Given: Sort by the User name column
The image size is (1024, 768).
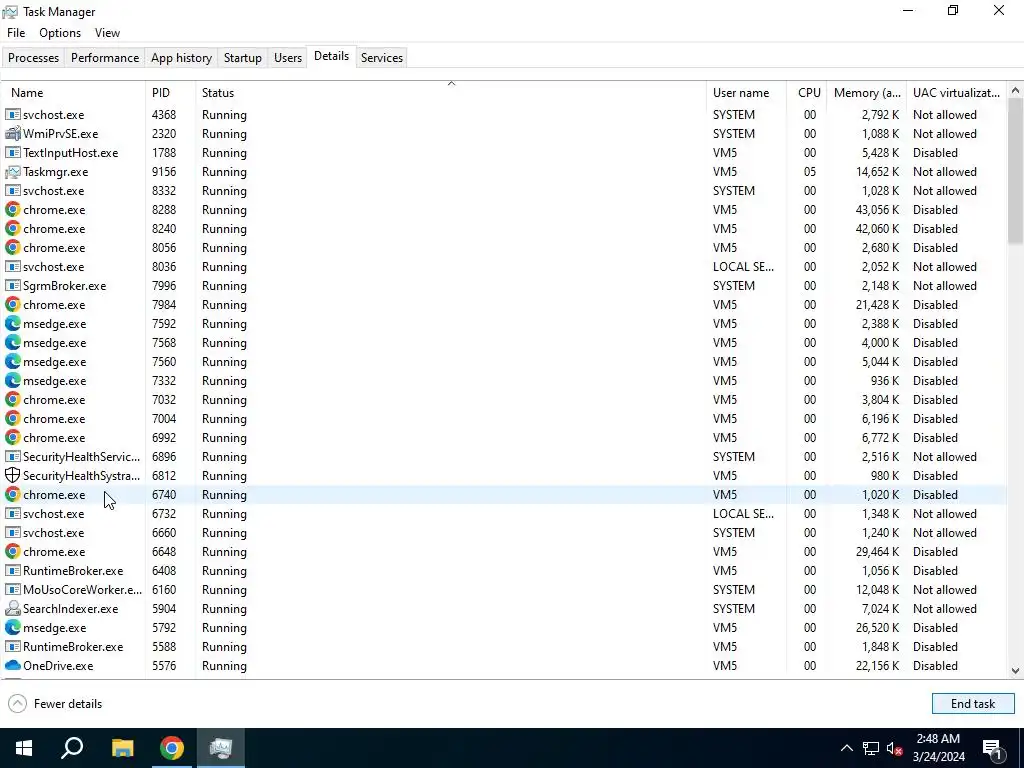Looking at the screenshot, I should (x=746, y=93).
